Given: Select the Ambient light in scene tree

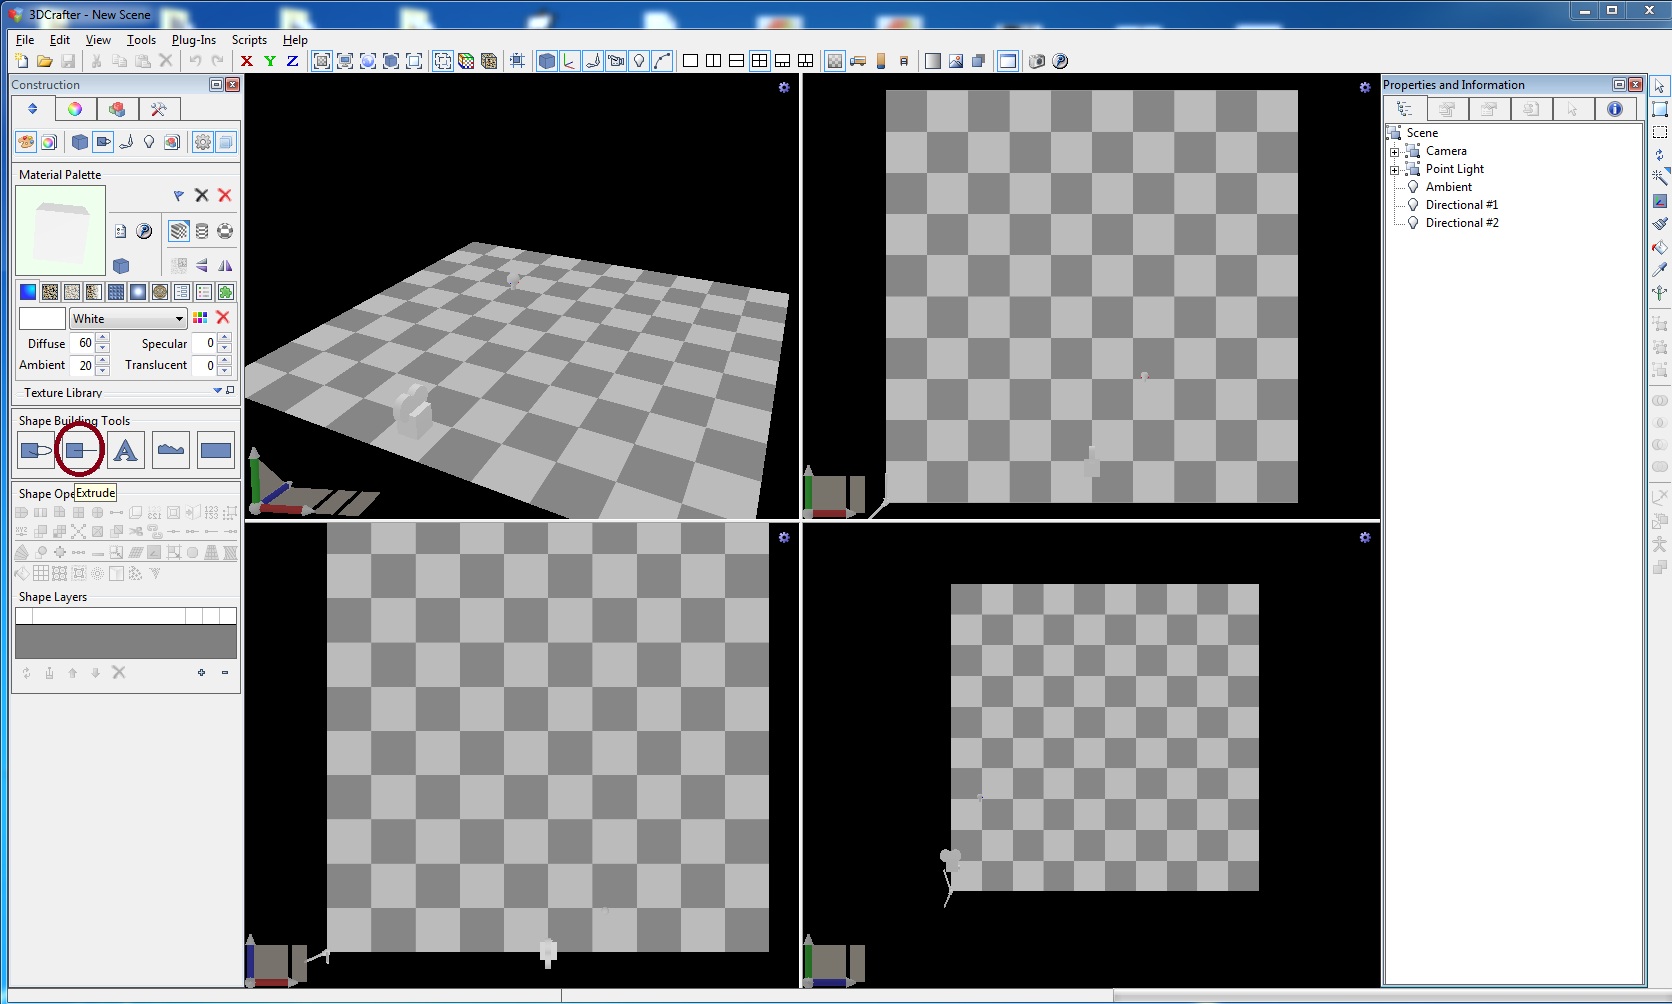Looking at the screenshot, I should tap(1449, 187).
